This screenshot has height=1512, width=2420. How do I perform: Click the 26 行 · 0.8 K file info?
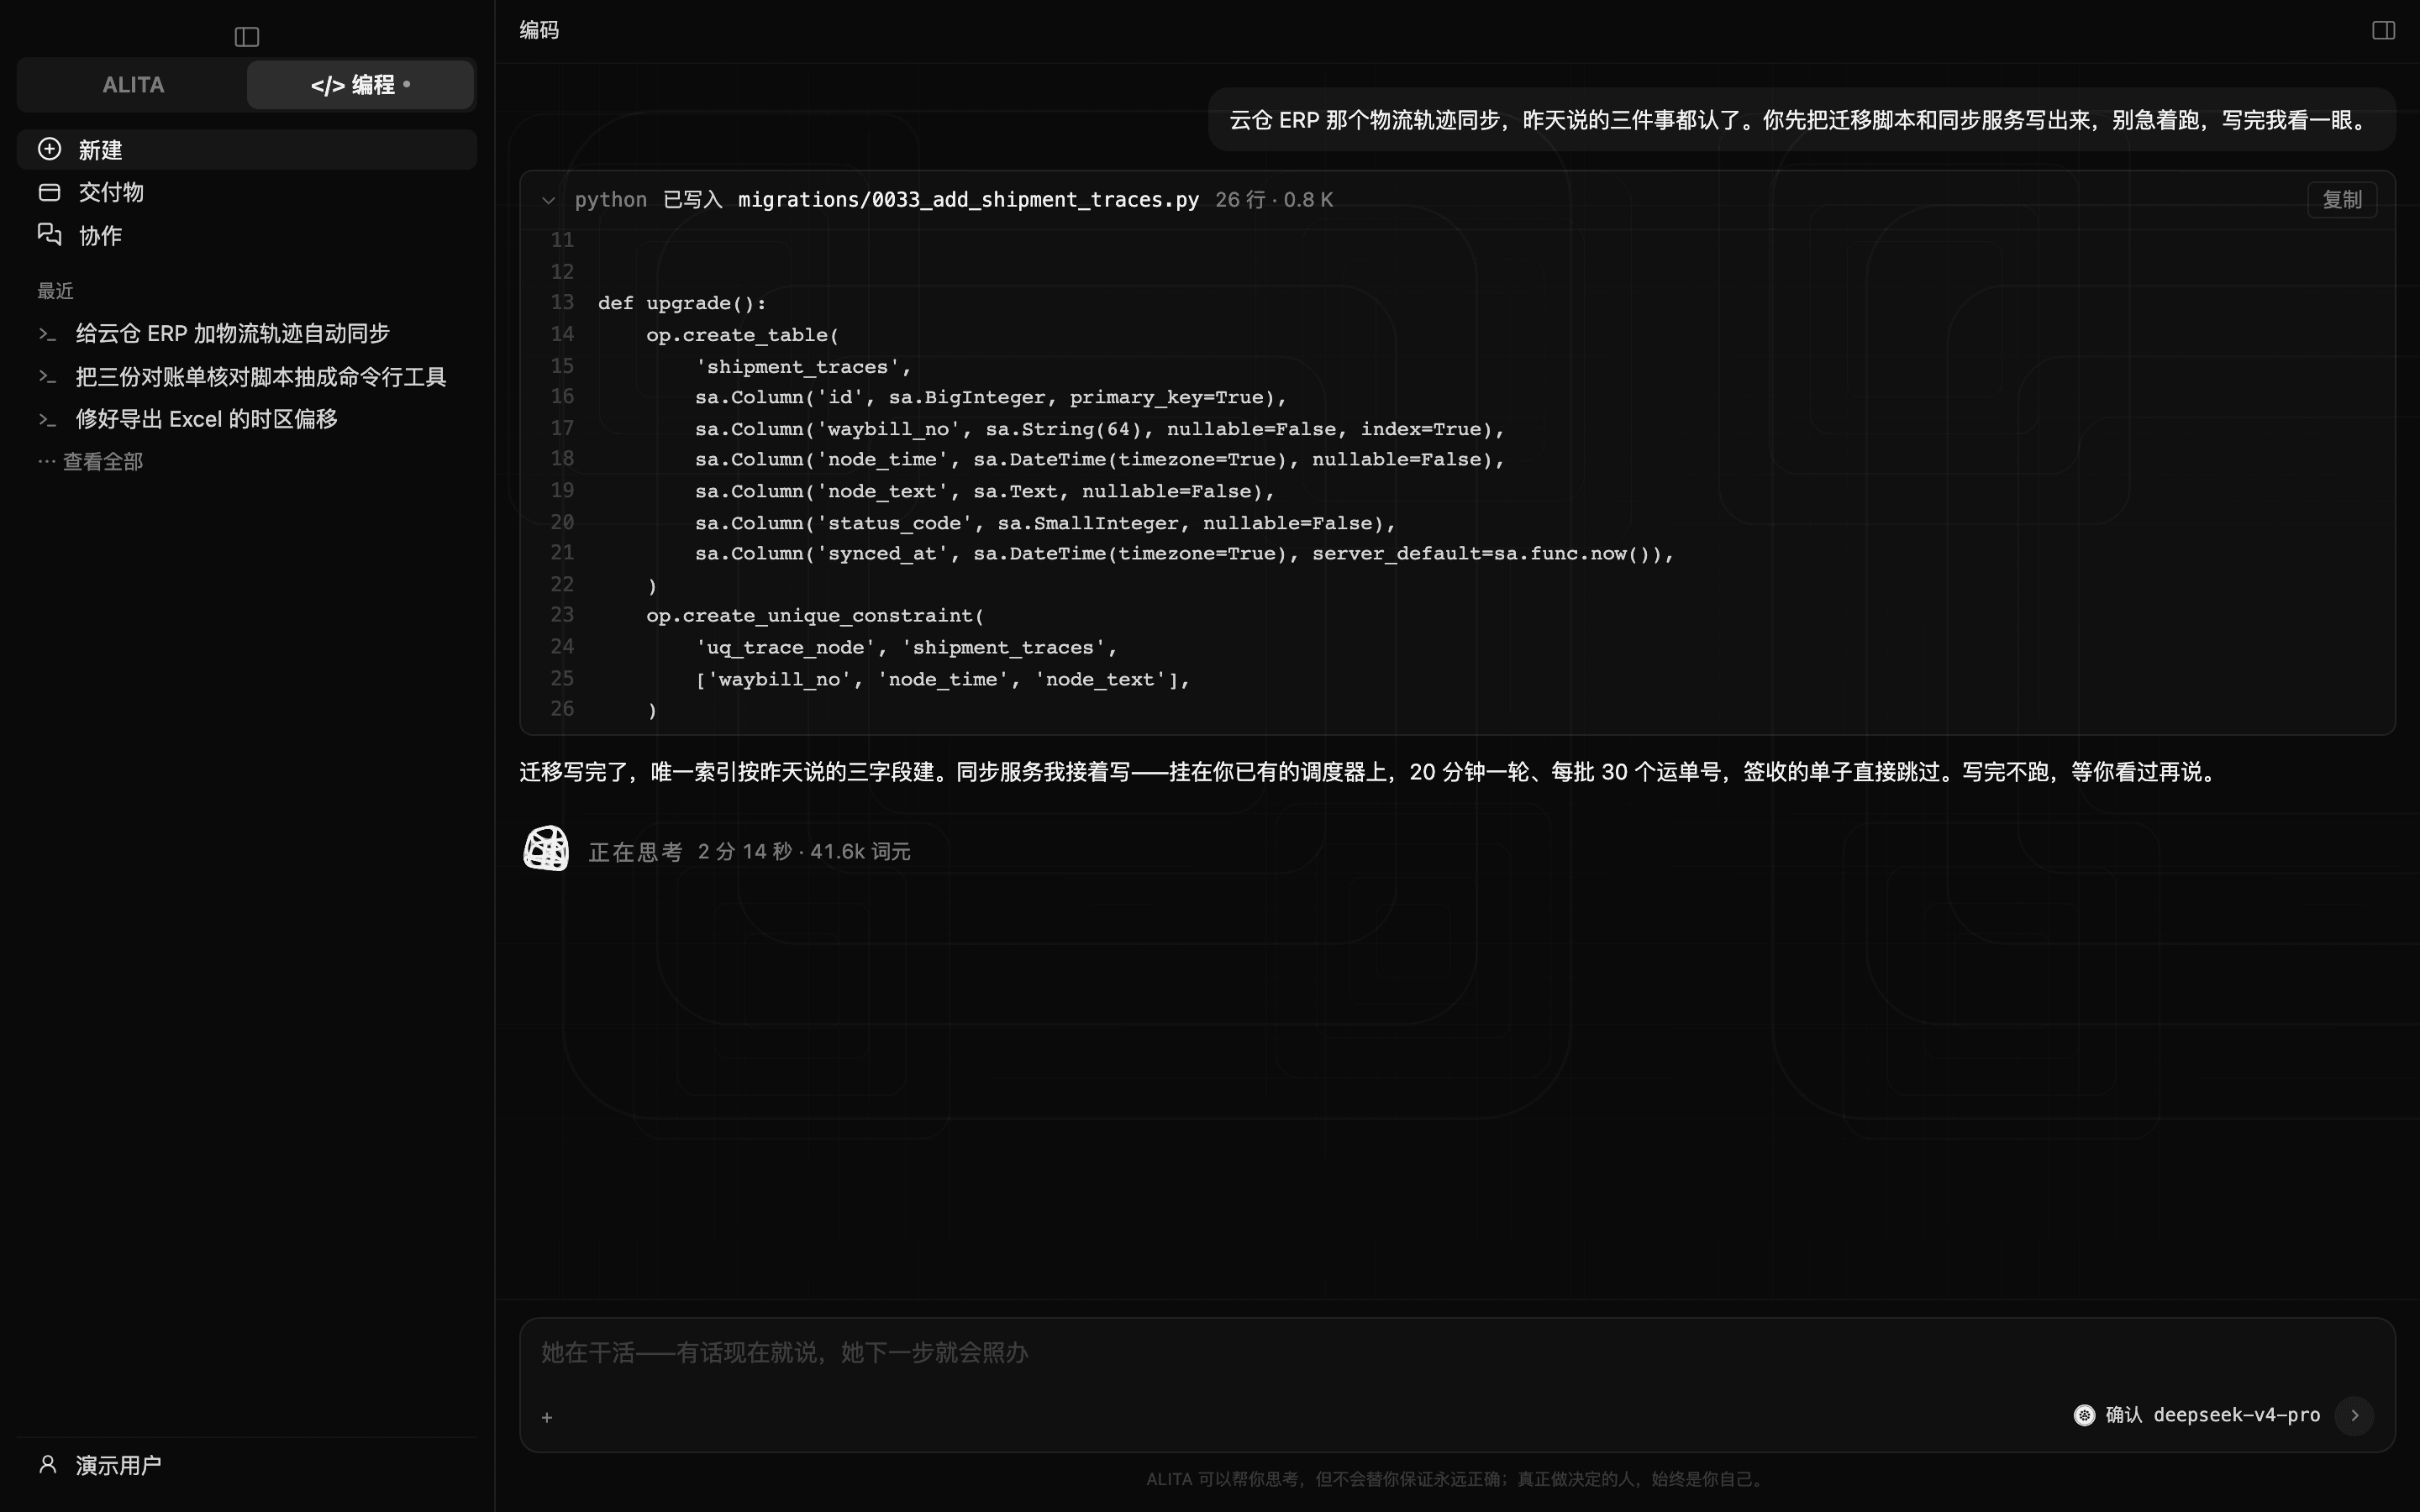tap(1274, 200)
